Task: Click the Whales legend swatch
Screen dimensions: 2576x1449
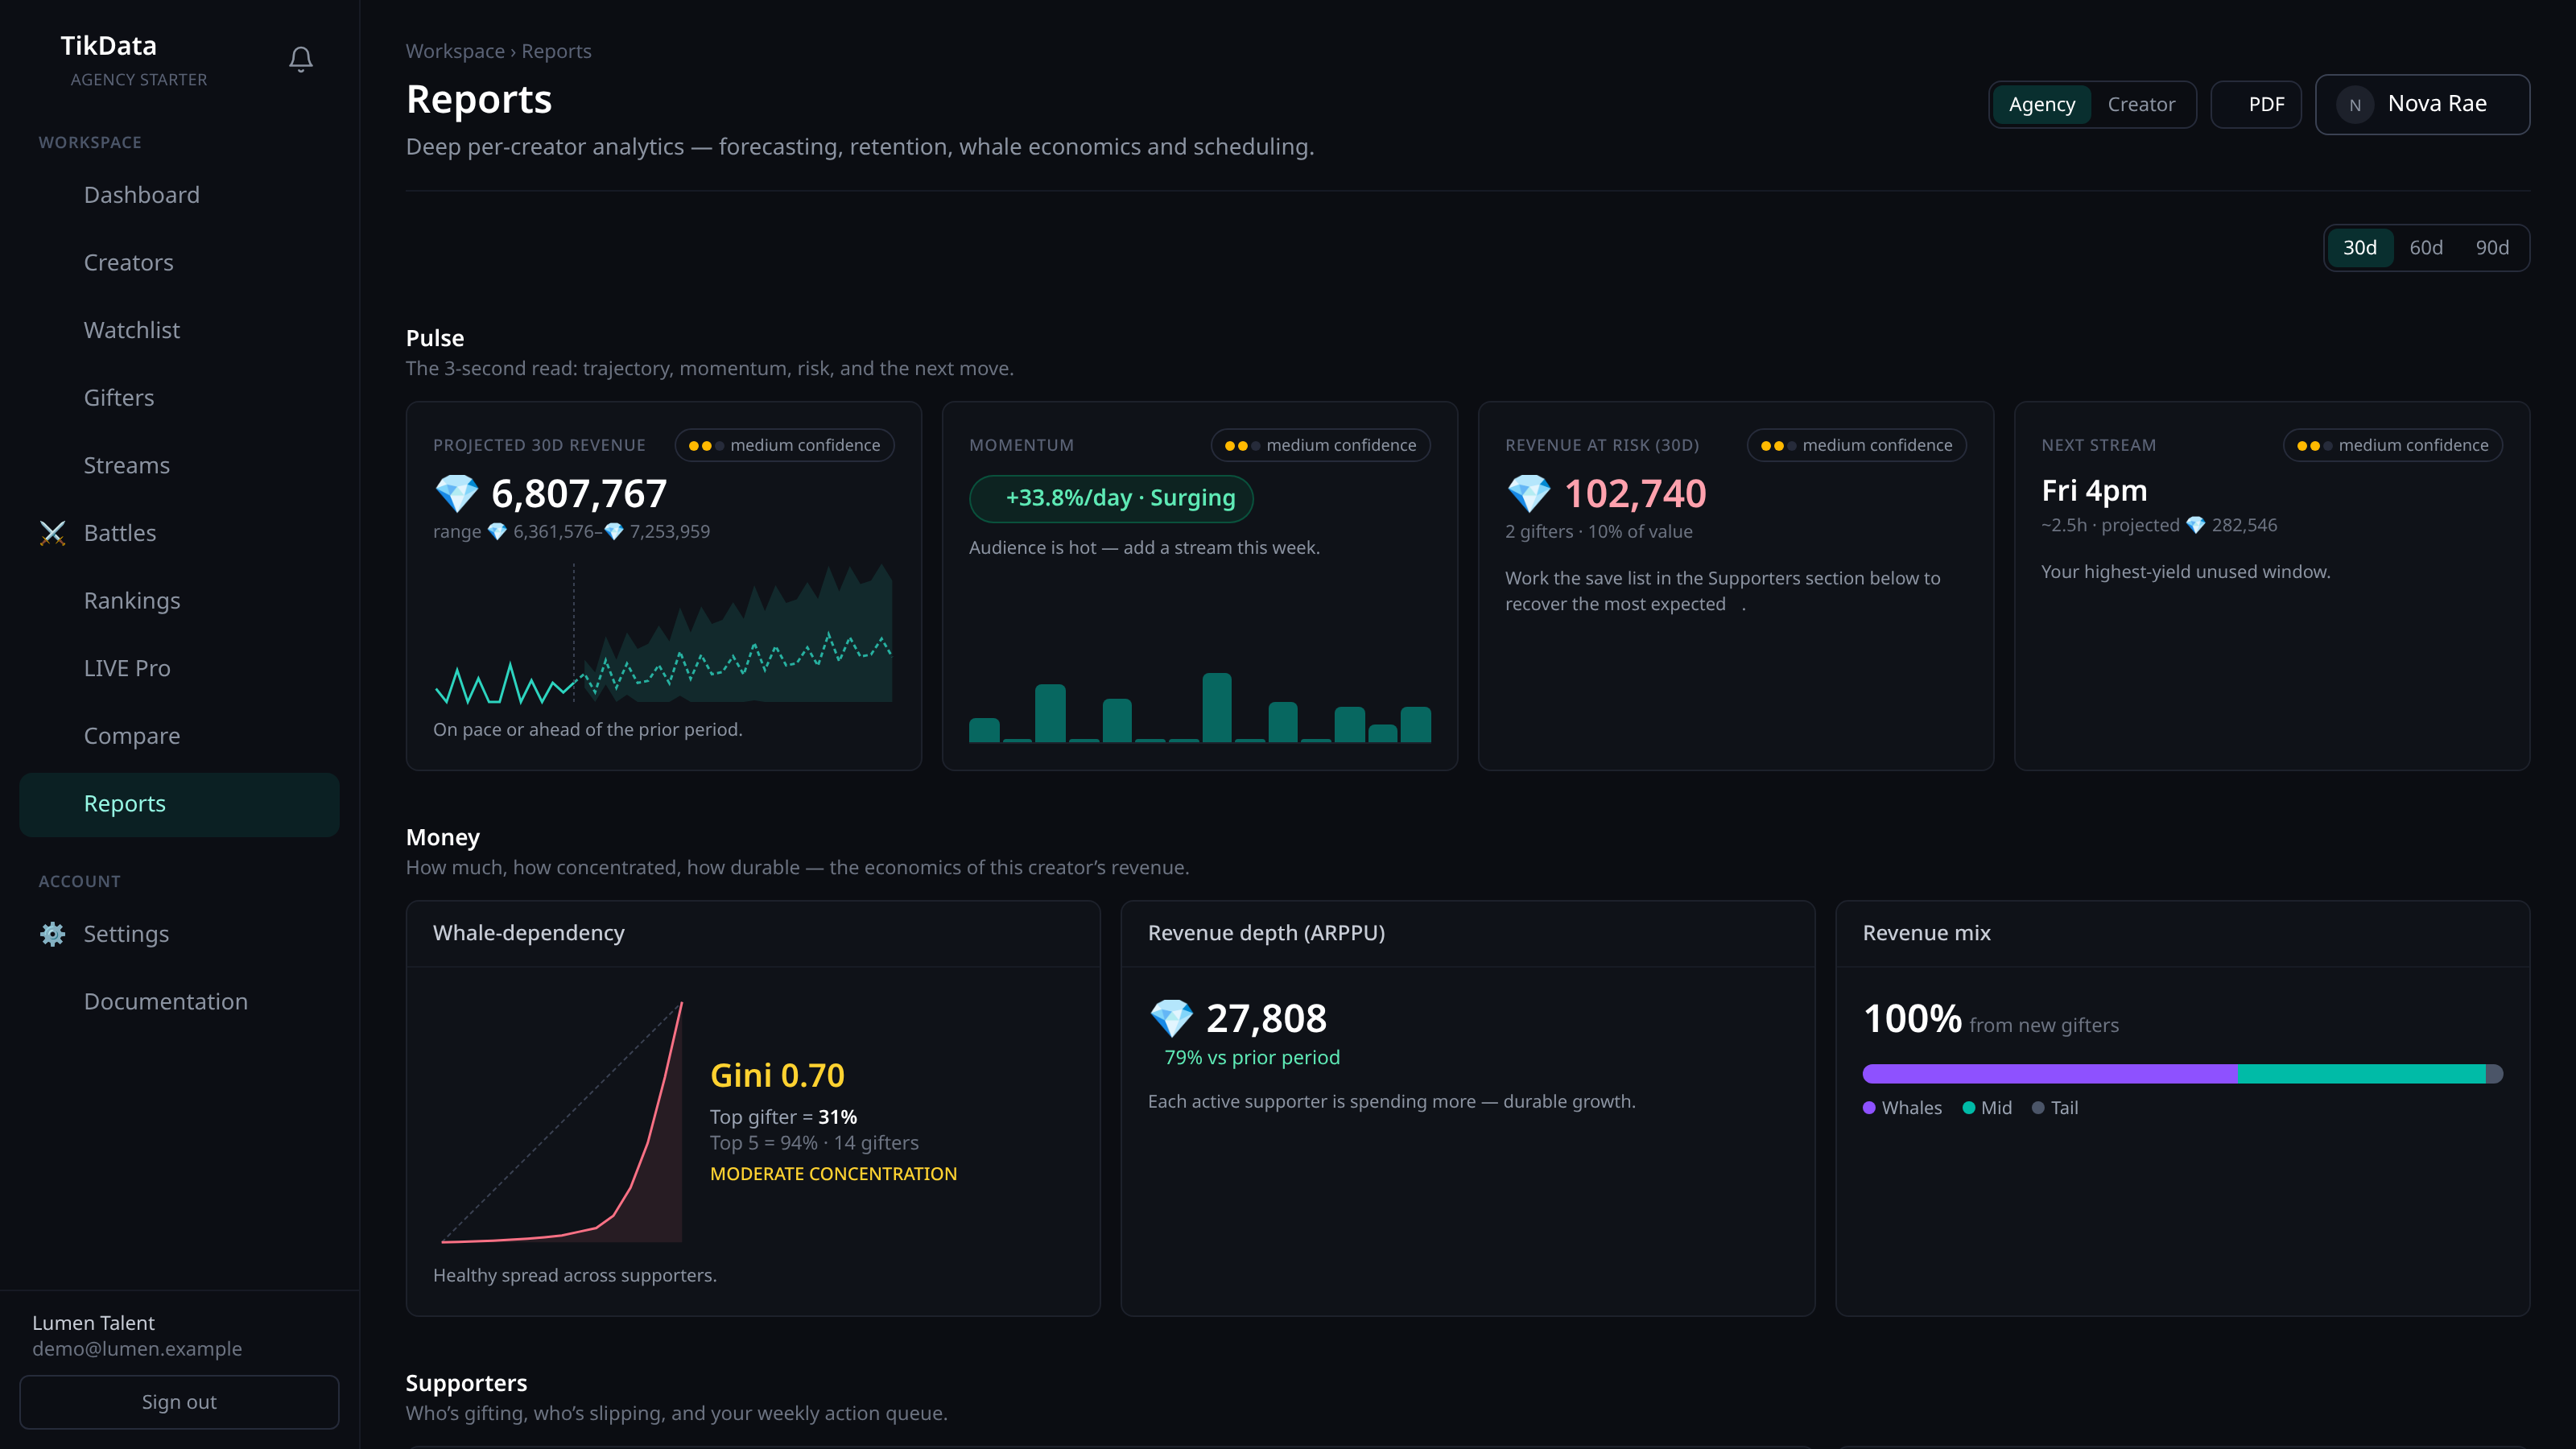Action: click(1869, 1108)
